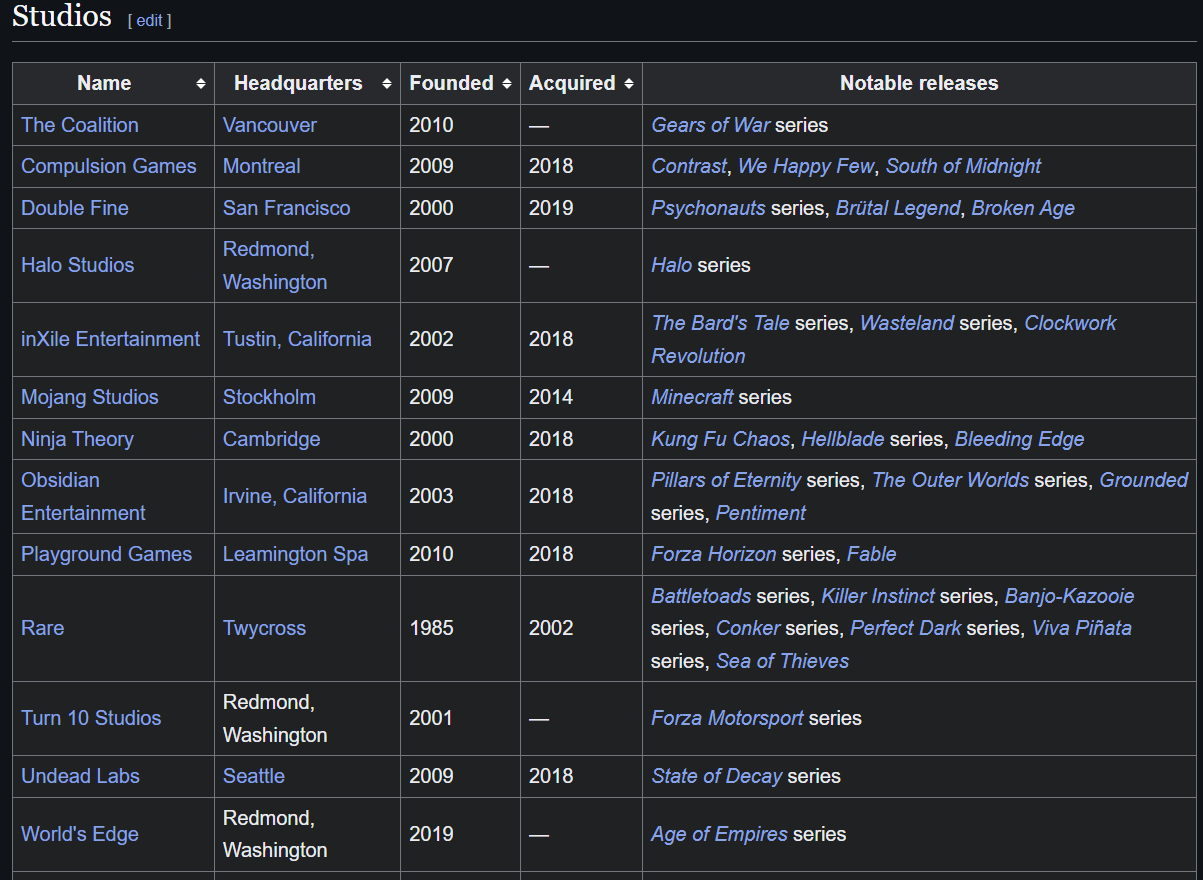Follow the Cambridge headquarters link

272,439
